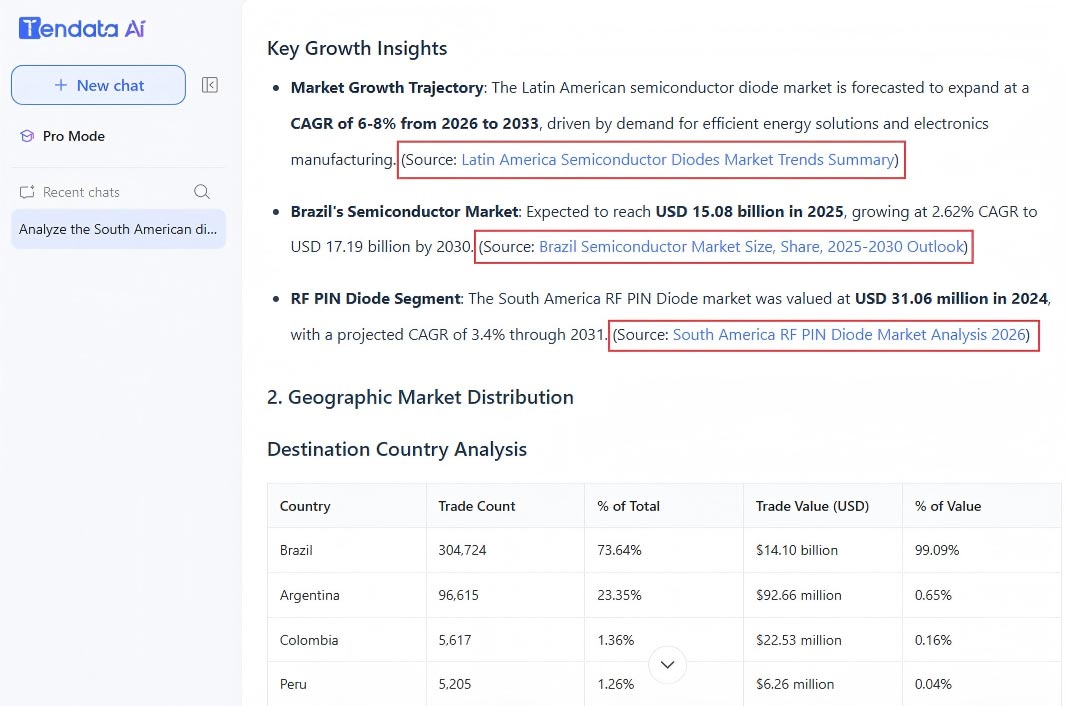
Task: Click the scroll-down chevron button
Action: click(668, 665)
